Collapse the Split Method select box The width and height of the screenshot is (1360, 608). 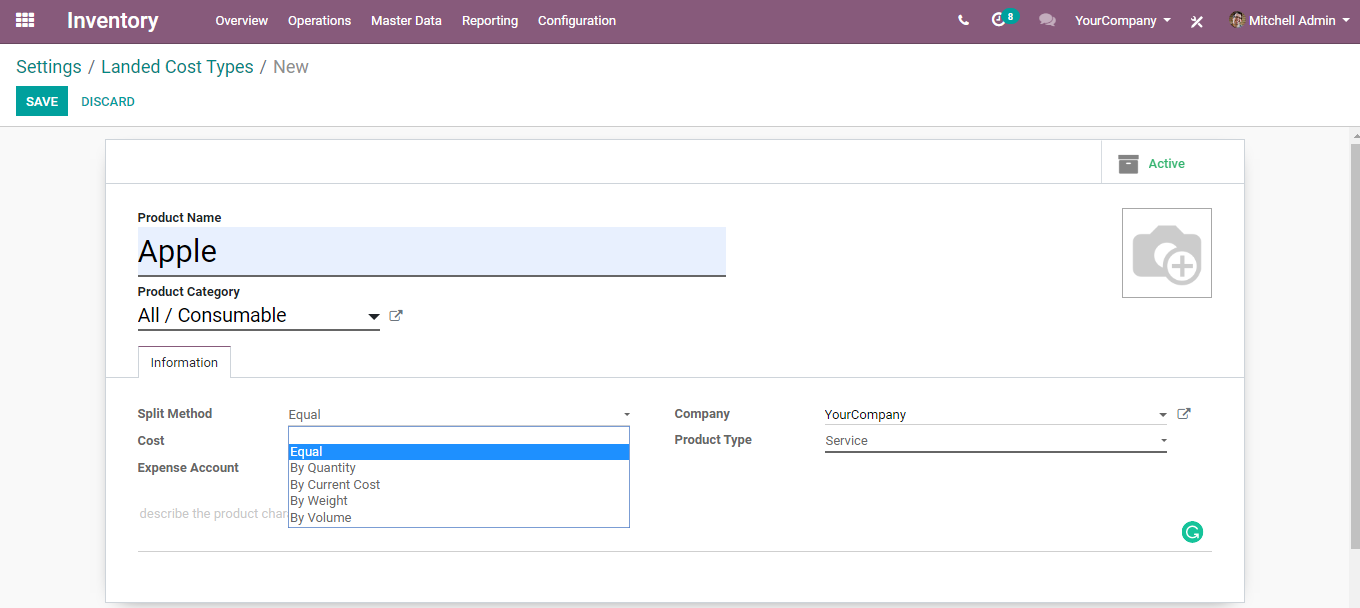460,414
